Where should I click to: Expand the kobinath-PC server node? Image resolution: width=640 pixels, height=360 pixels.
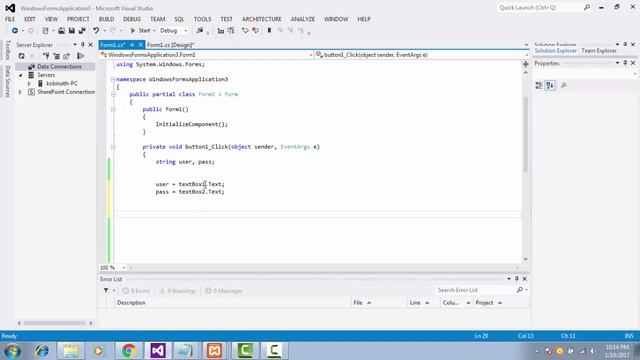(29, 84)
